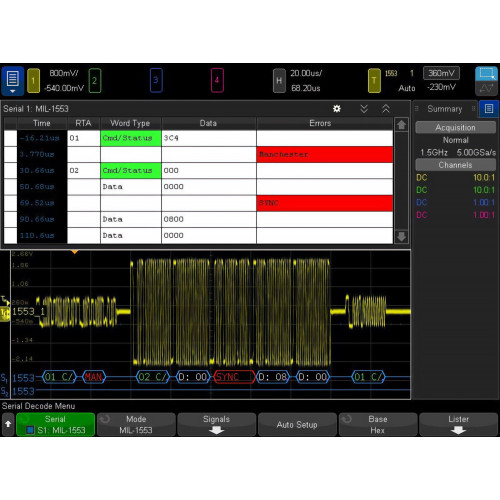The width and height of the screenshot is (500, 500).
Task: Click the Word Type column header
Action: pos(131,123)
